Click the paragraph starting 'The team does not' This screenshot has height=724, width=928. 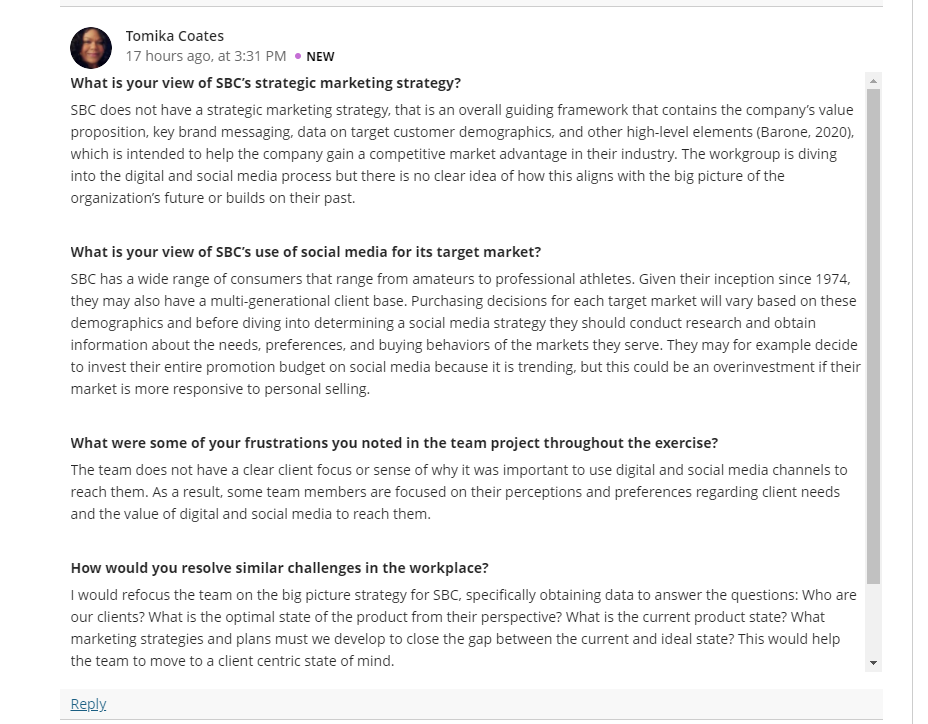click(x=459, y=492)
